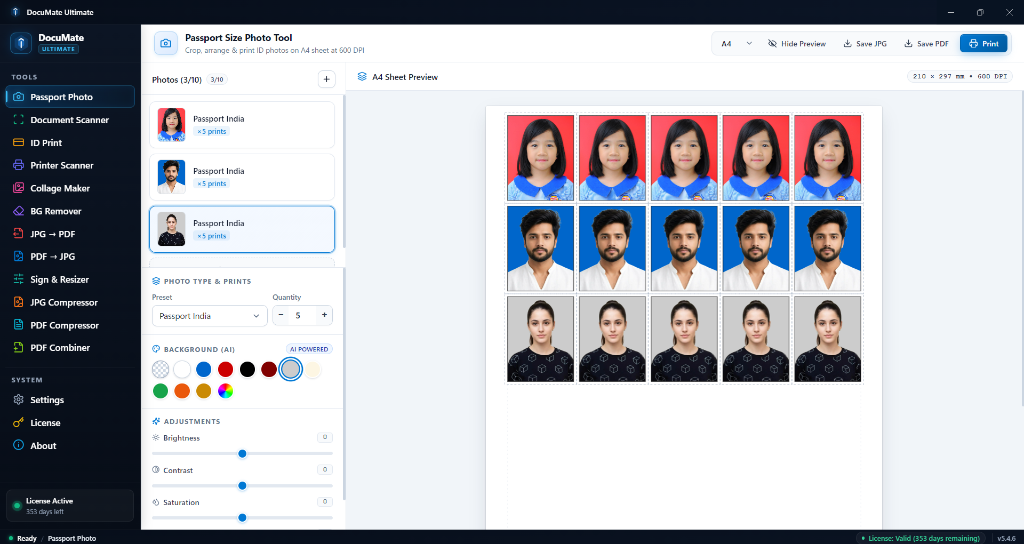Save the sheet as PDF
Screen dimensions: 1024x544
tap(926, 44)
